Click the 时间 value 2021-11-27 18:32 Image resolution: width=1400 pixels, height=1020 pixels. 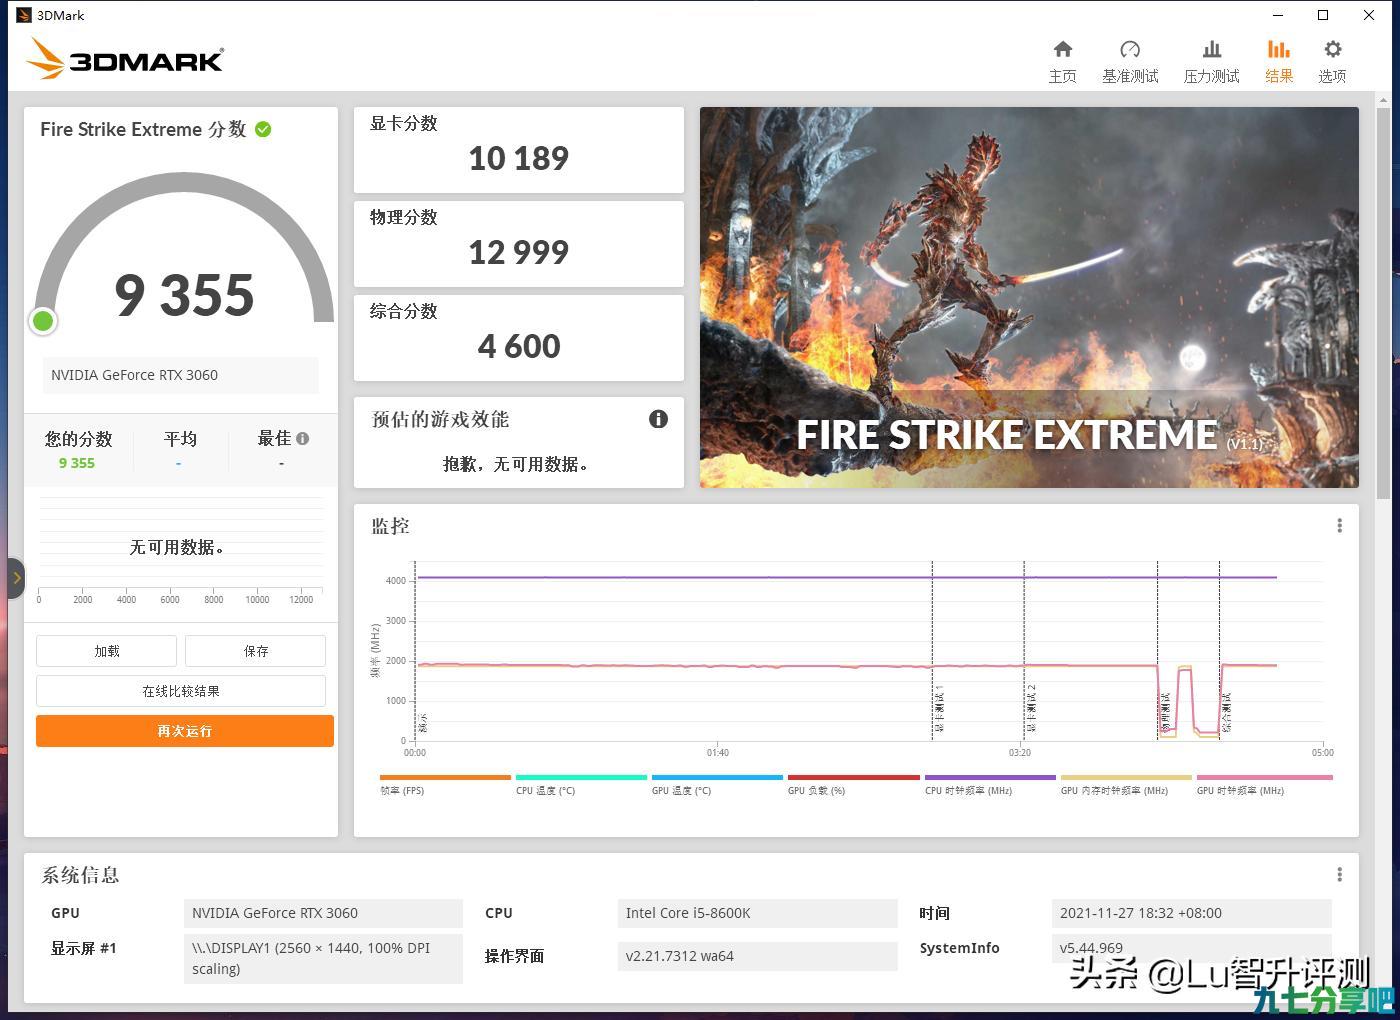[1191, 913]
